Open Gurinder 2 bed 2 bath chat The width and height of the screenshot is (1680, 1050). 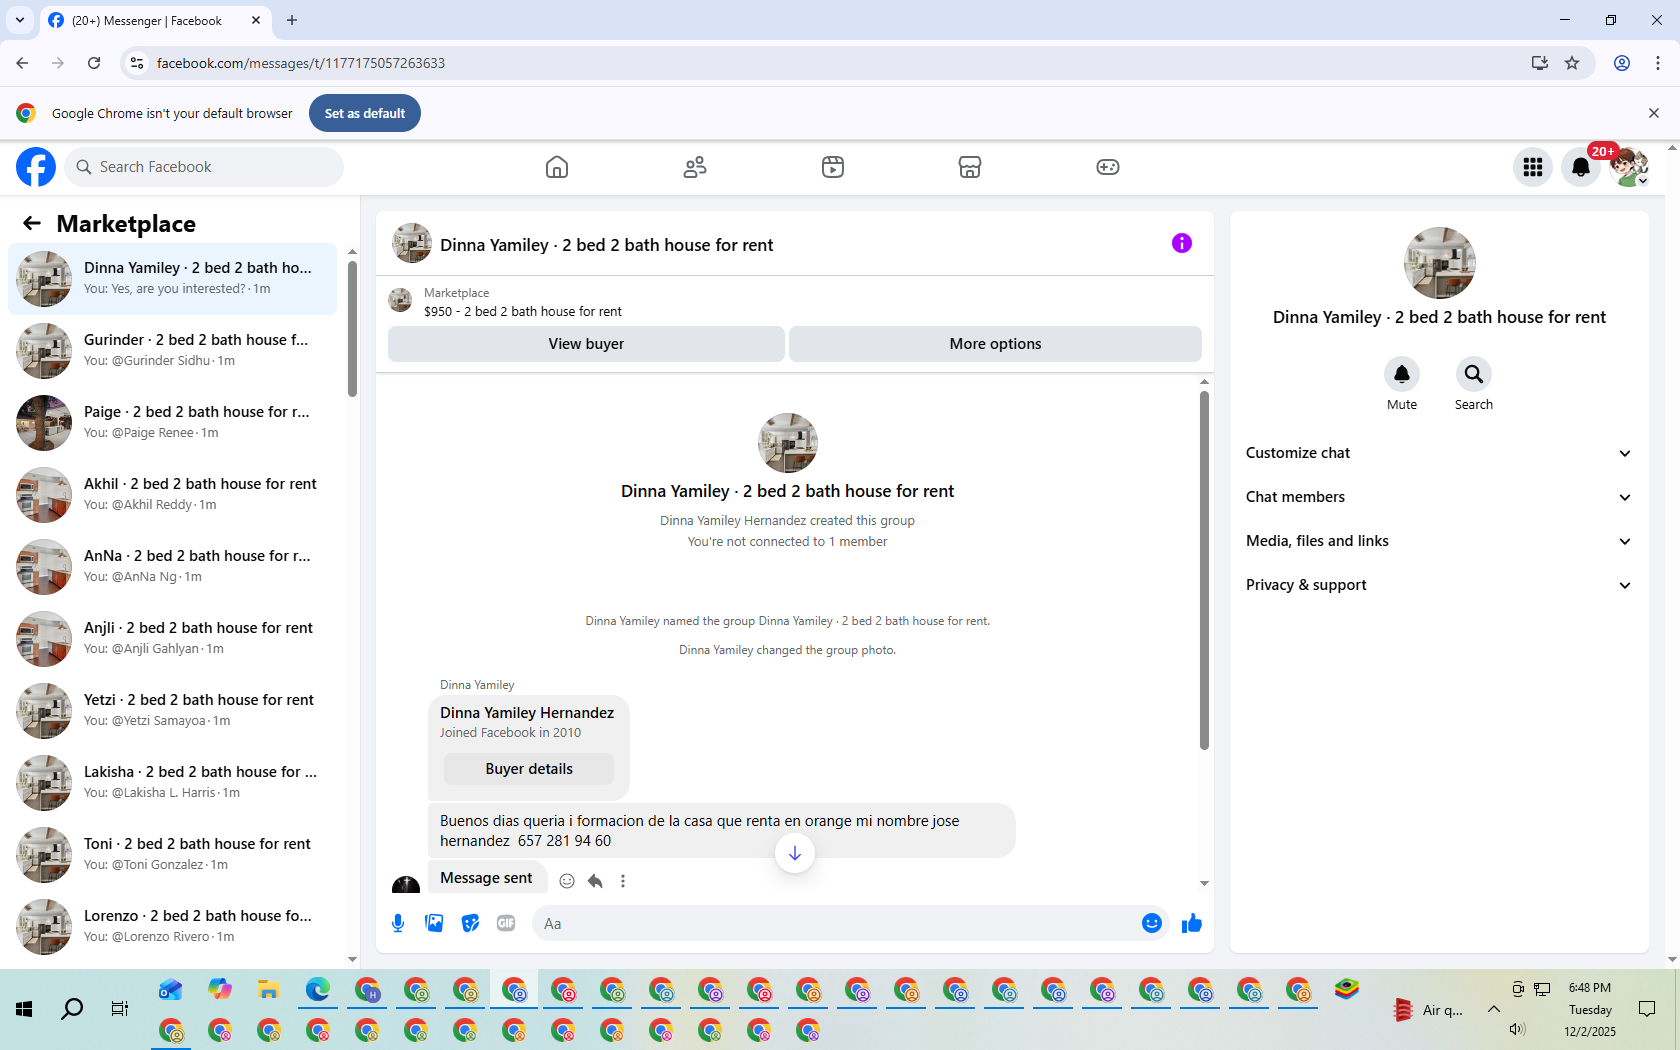[x=173, y=351]
